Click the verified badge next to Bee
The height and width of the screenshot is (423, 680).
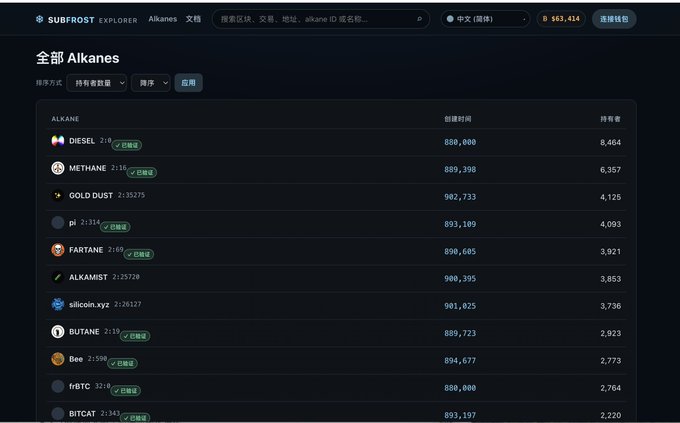coord(123,364)
